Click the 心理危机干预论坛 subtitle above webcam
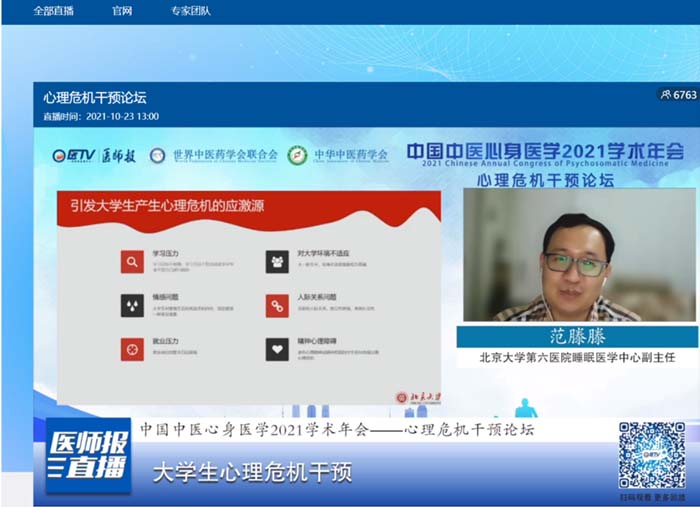 [546, 180]
